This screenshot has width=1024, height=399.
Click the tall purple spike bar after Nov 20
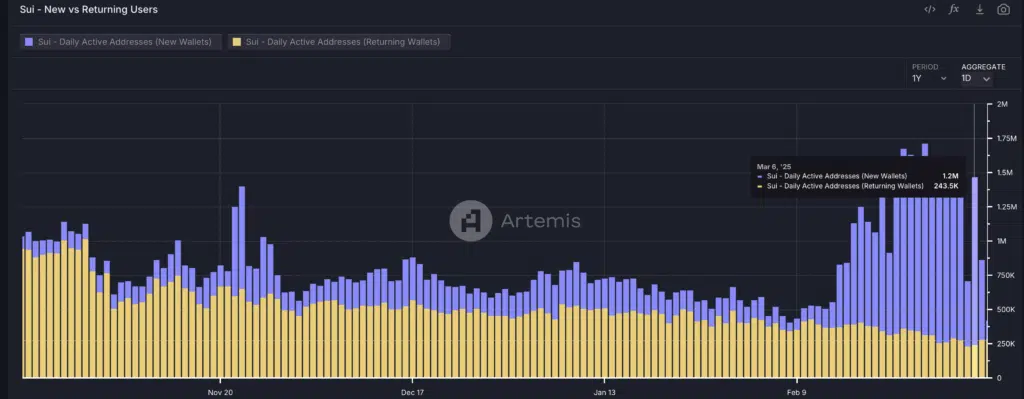coord(242,238)
